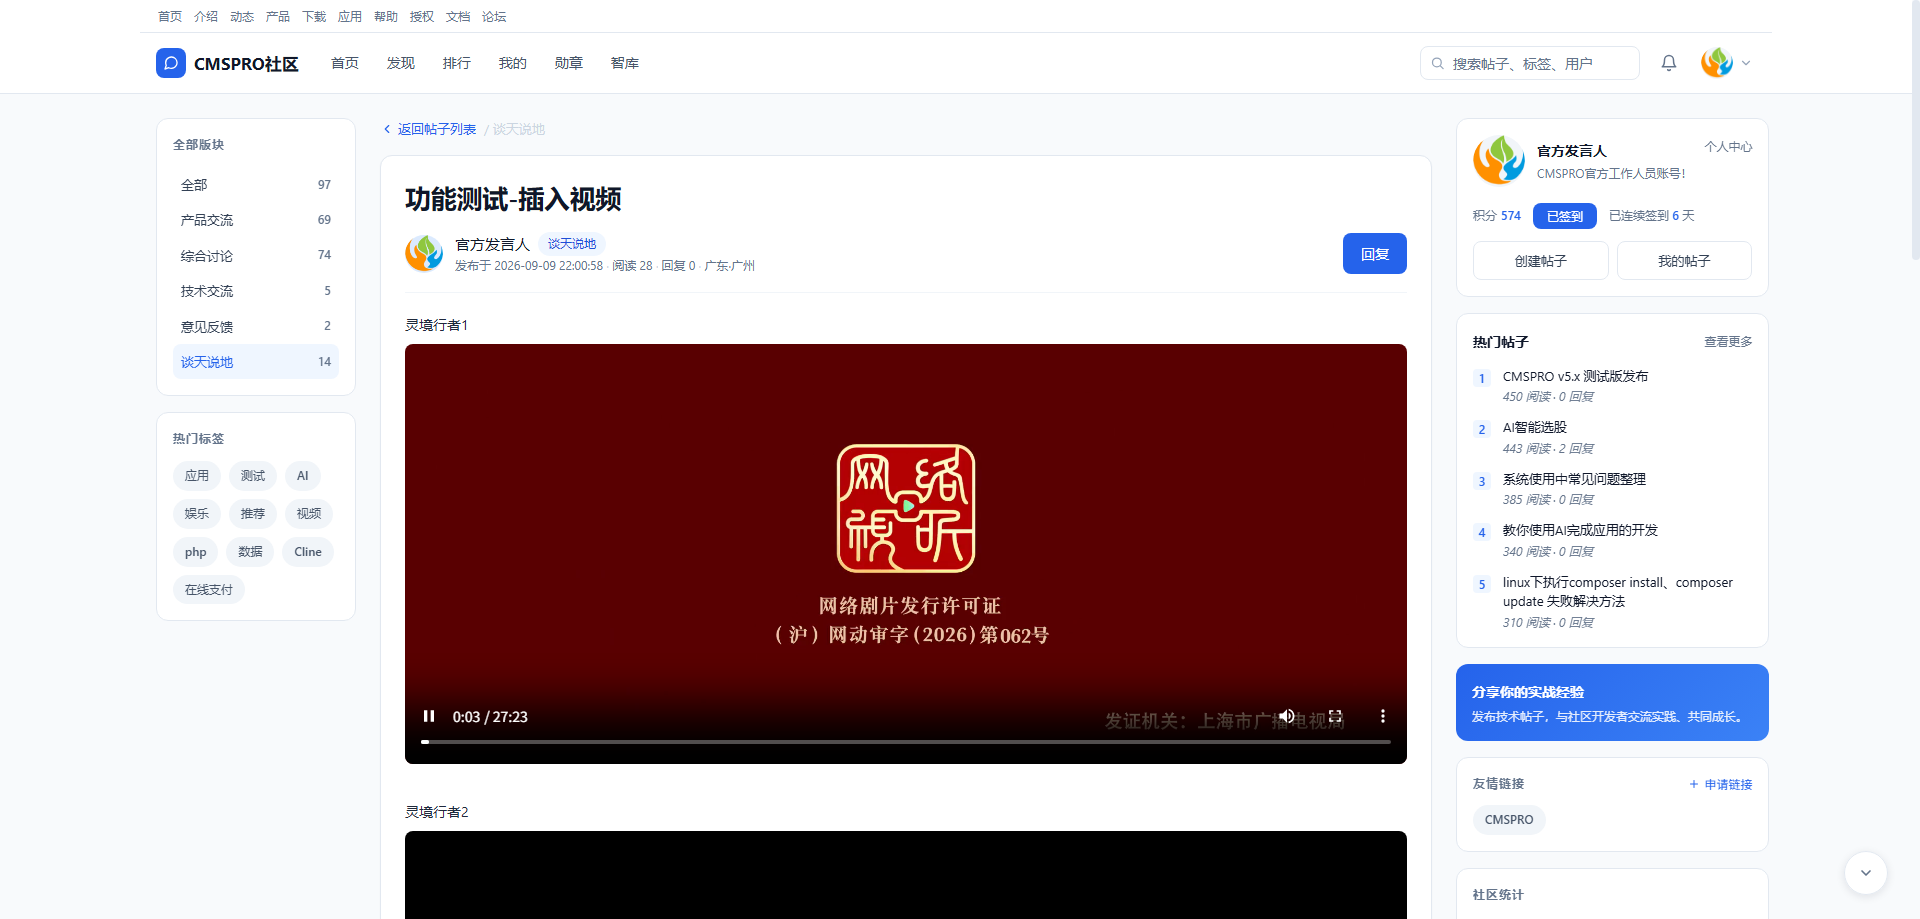This screenshot has height=919, width=1920.
Task: Click the share experience blue banner
Action: [x=1612, y=703]
